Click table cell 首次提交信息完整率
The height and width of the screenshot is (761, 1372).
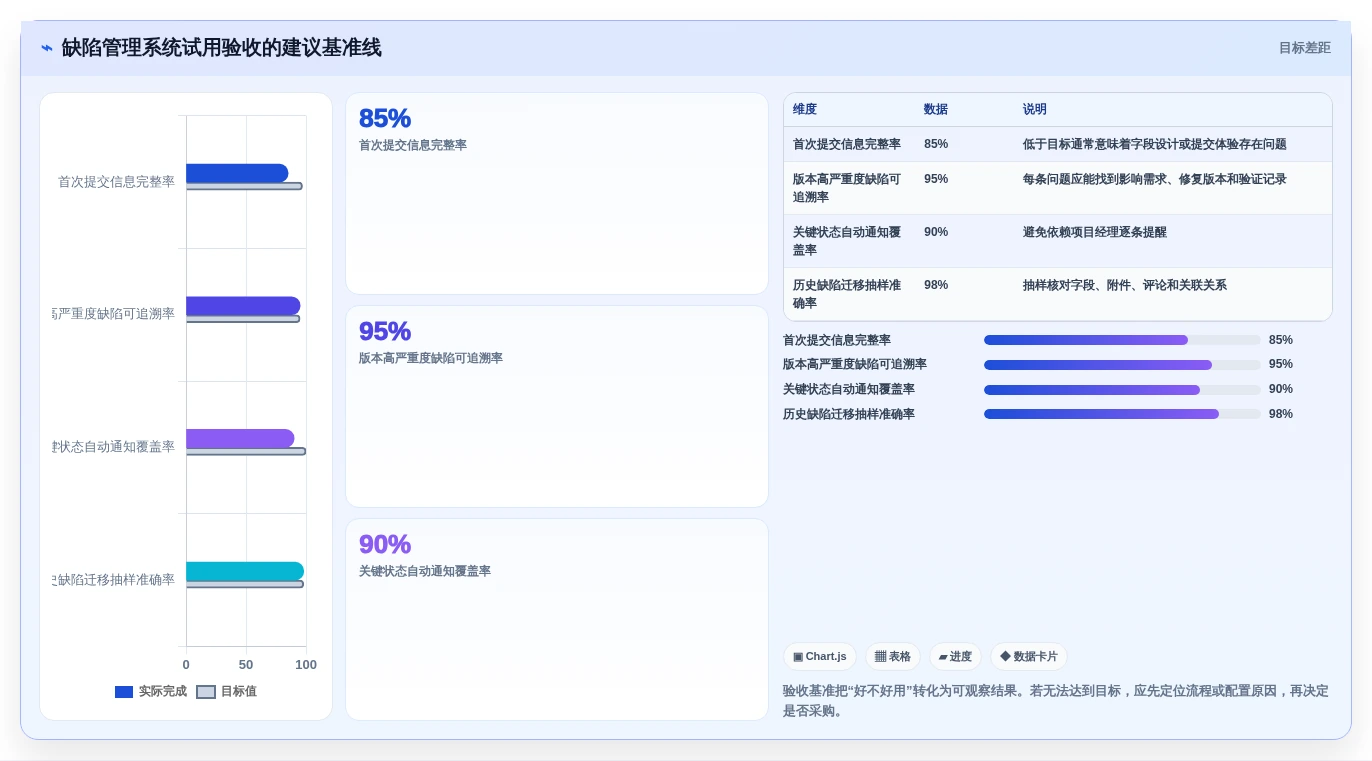(847, 144)
